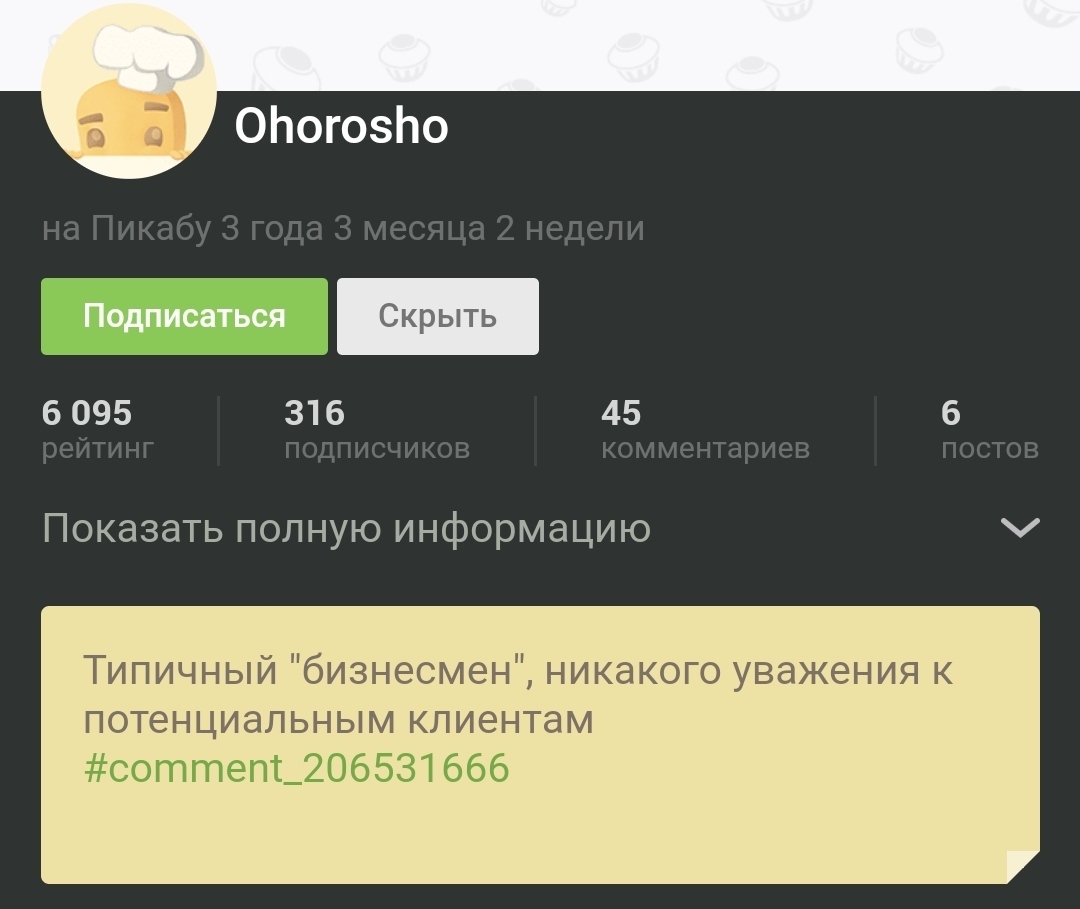Click the "Скрыть" button
1080x909 pixels.
[x=437, y=316]
